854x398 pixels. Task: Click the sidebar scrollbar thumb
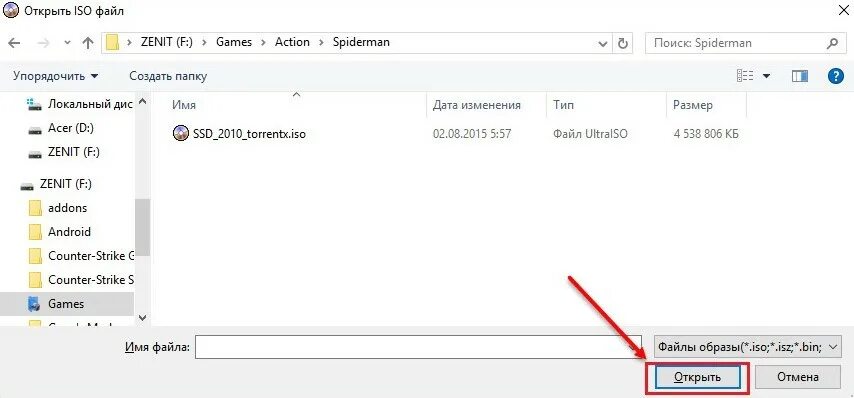click(142, 227)
